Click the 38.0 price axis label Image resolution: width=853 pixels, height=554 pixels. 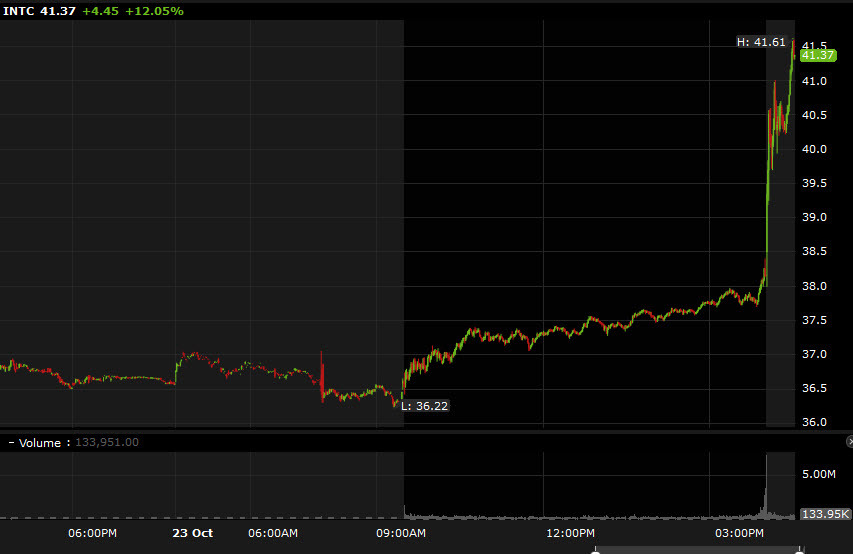813,287
